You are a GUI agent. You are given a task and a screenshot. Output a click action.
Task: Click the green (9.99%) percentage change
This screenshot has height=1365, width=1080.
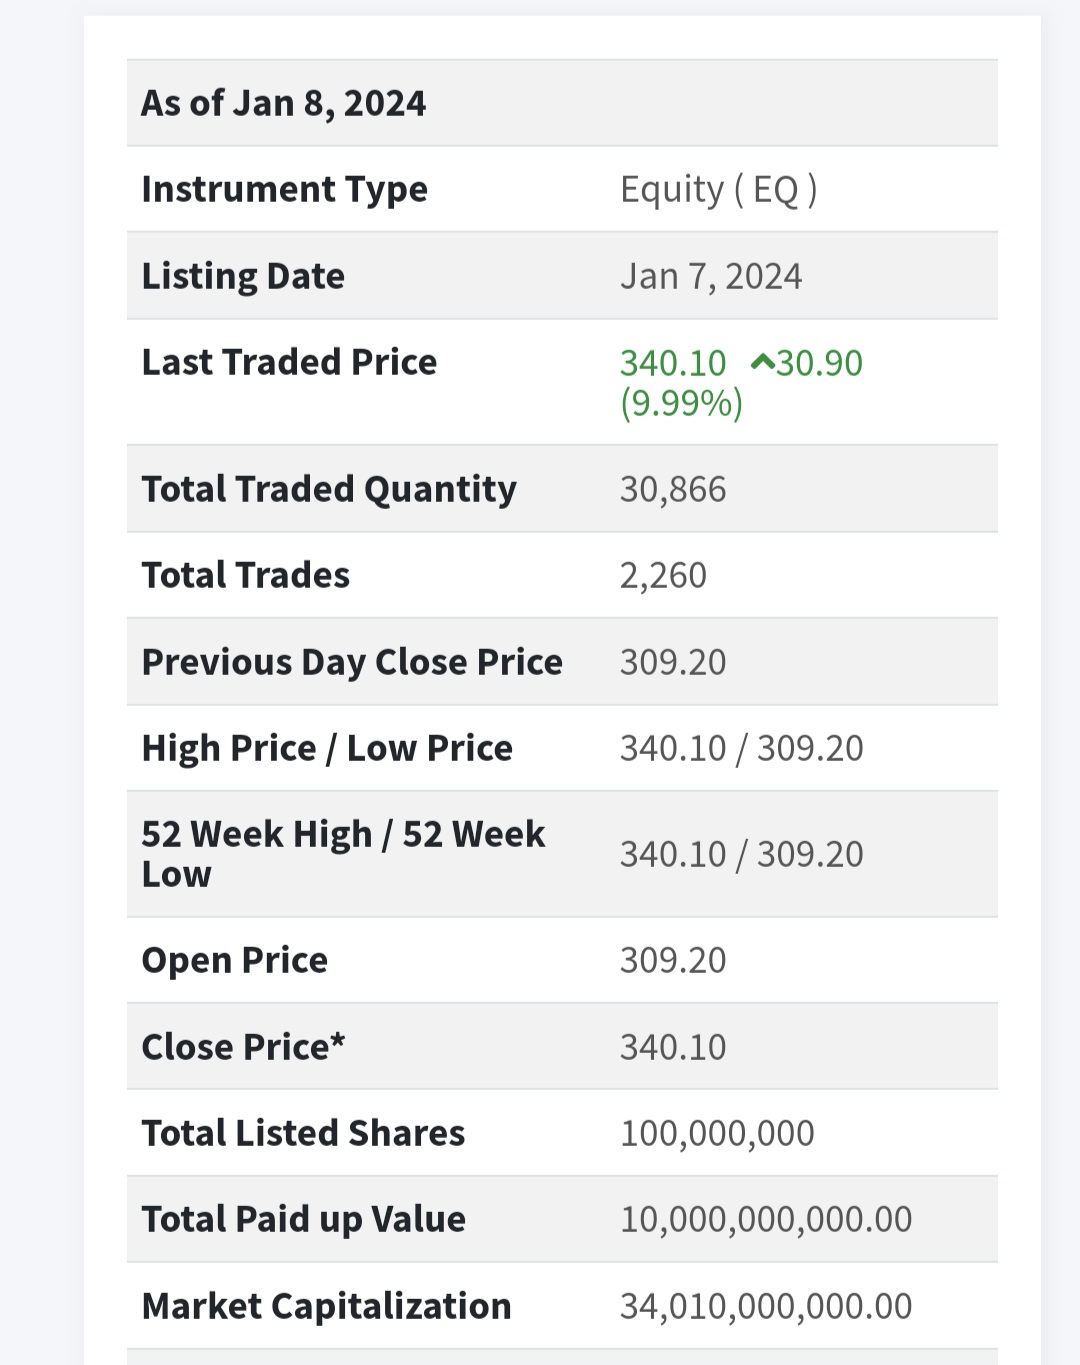pyautogui.click(x=681, y=403)
